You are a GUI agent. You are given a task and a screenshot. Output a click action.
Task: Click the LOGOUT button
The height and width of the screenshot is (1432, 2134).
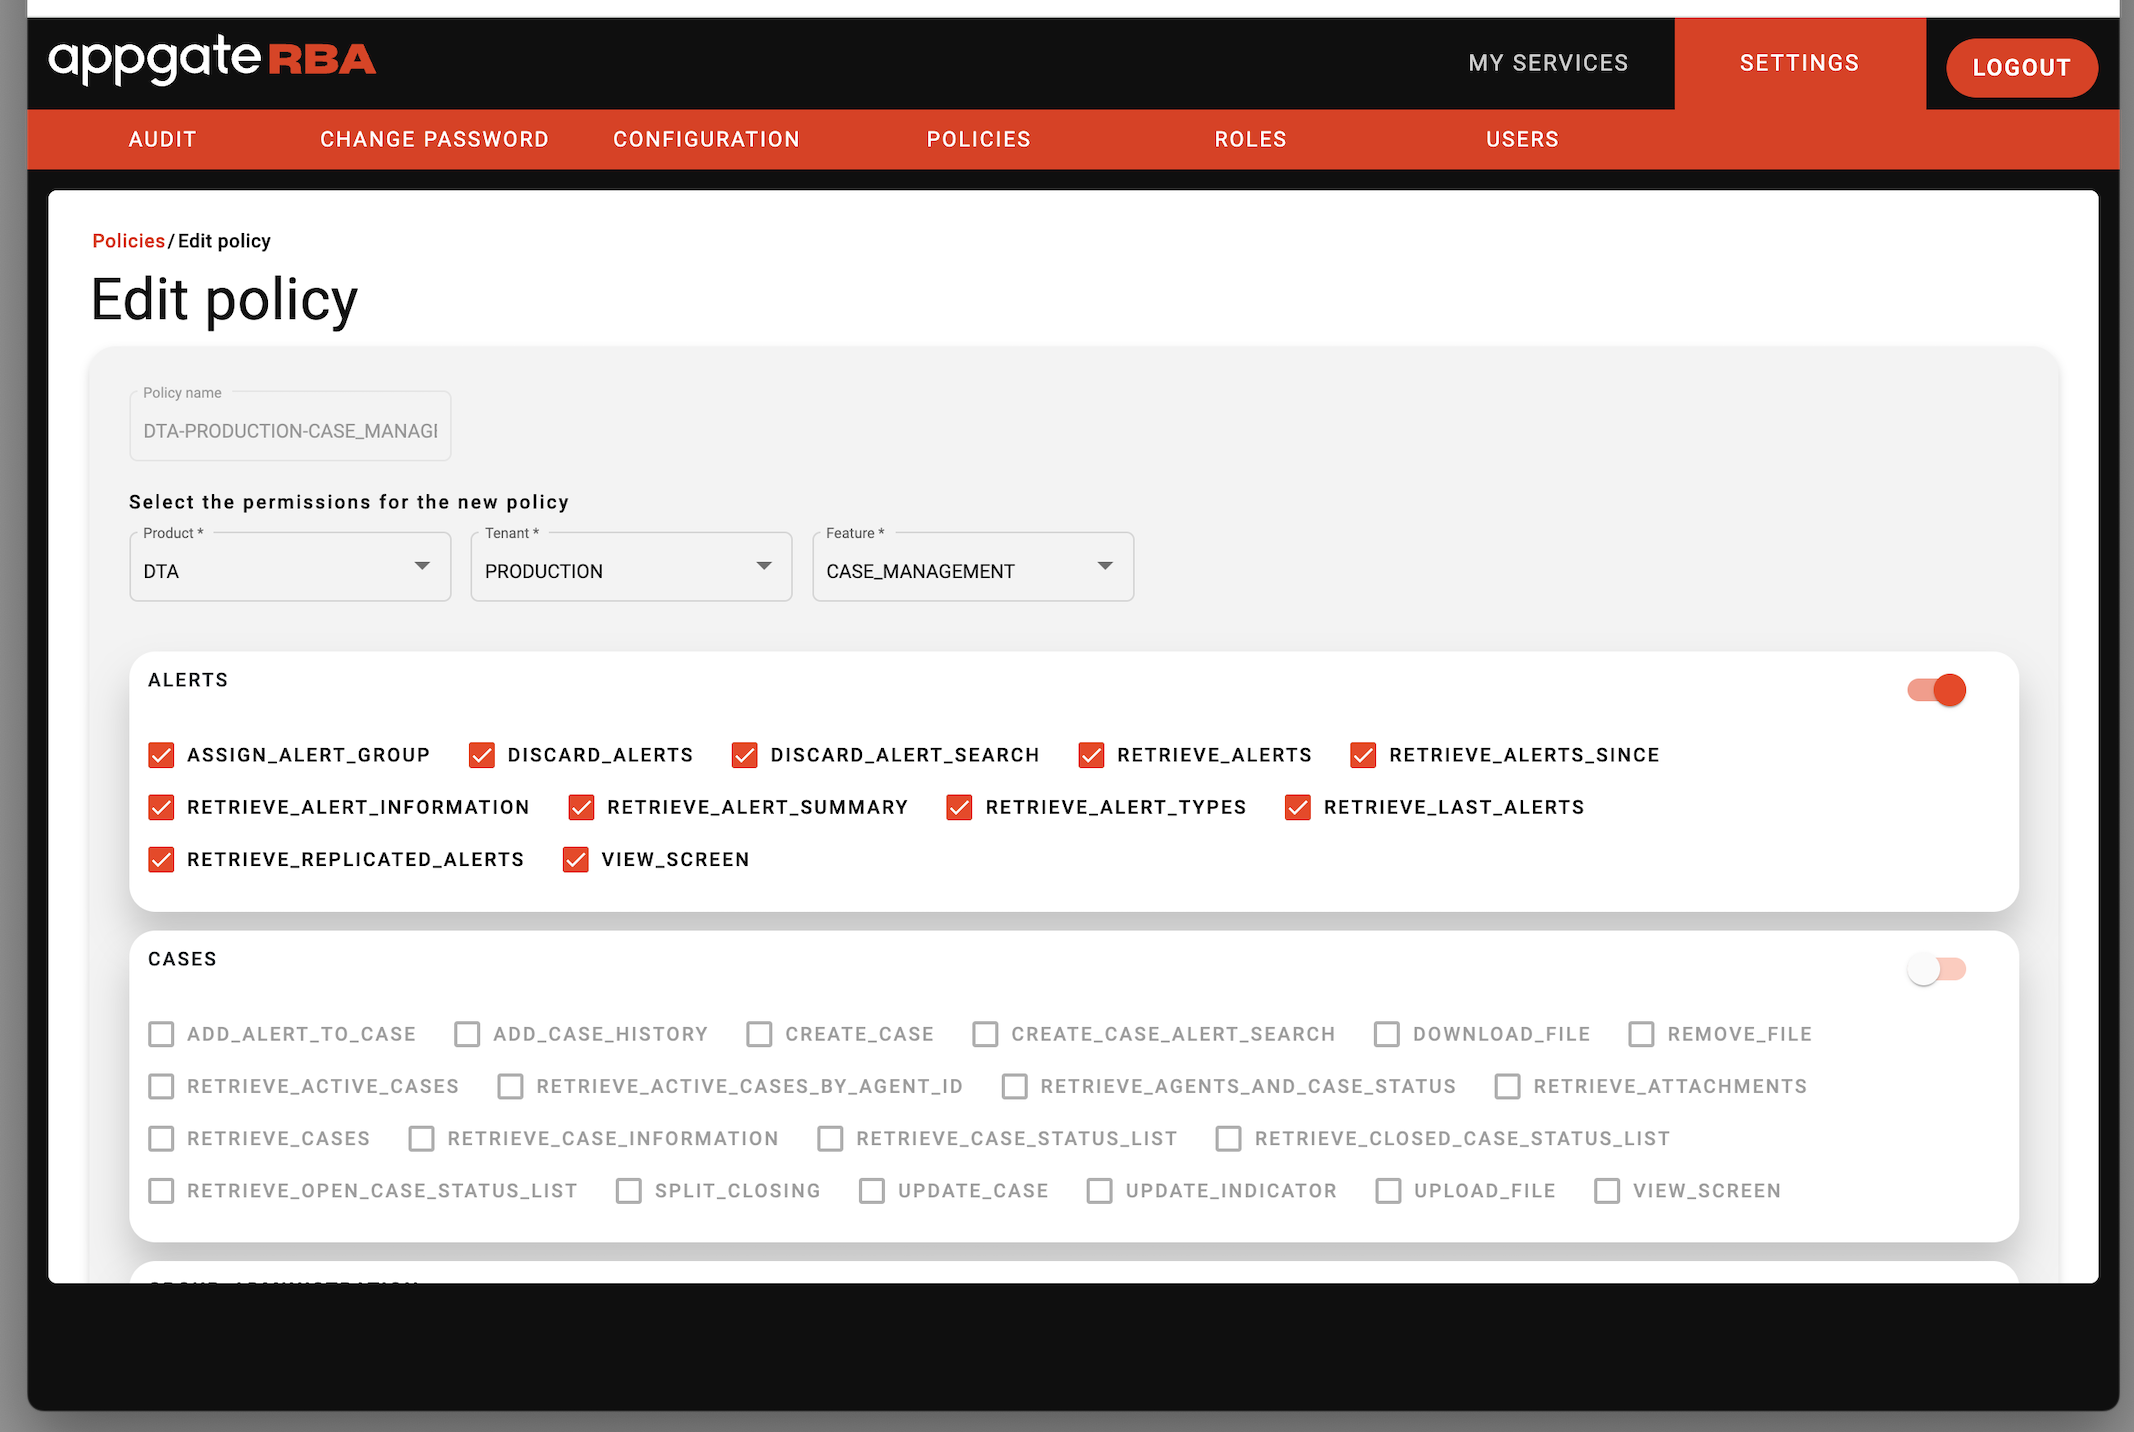click(2021, 68)
